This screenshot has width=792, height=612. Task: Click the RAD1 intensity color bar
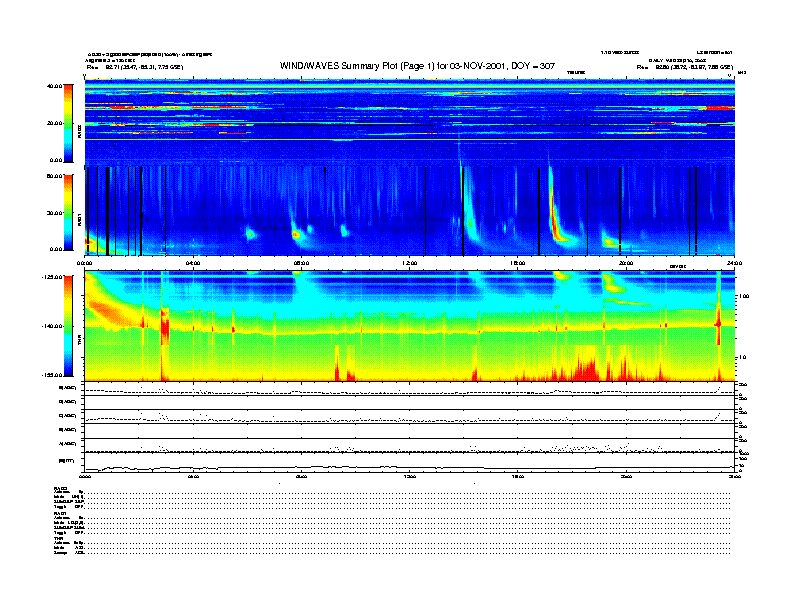click(x=68, y=212)
